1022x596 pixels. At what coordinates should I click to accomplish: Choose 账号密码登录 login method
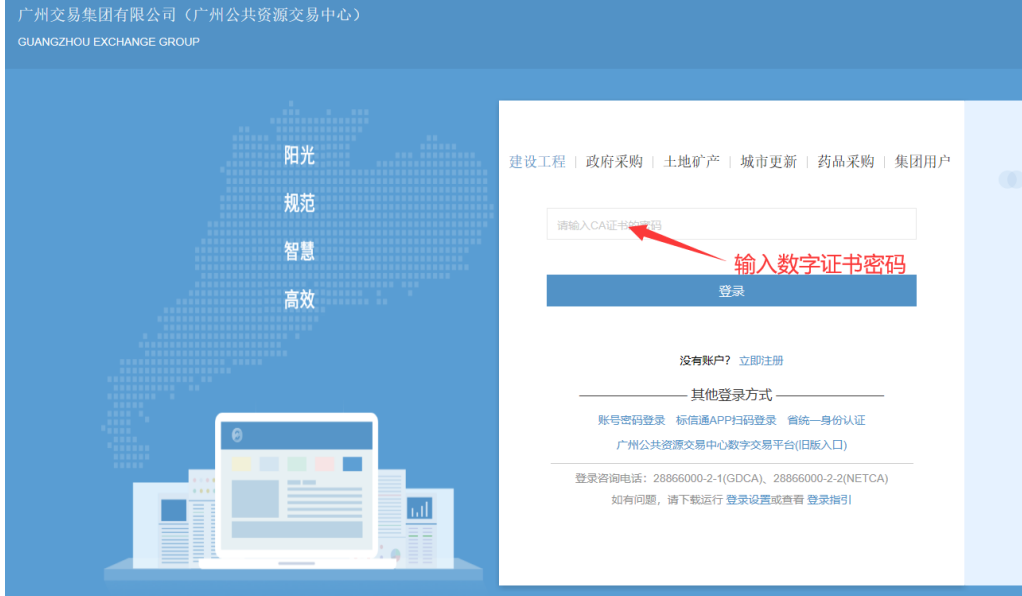tap(631, 421)
